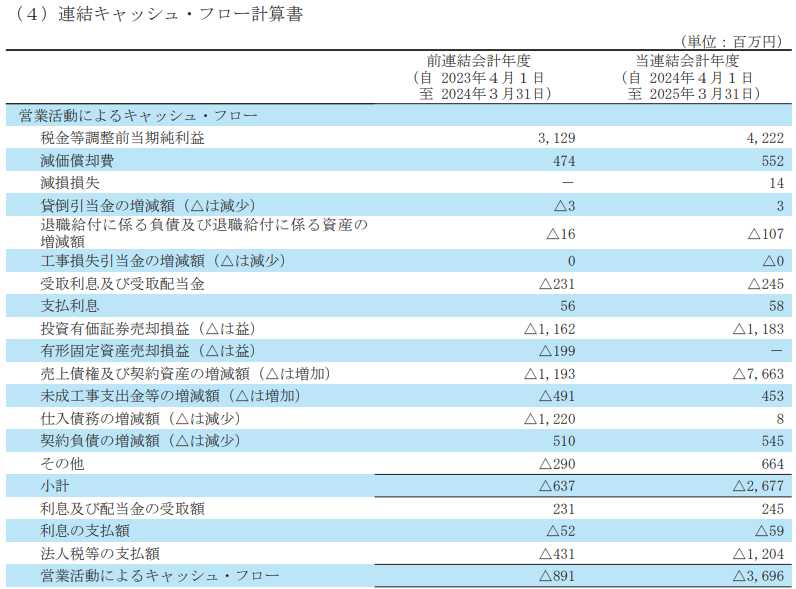Click the 税金等調整前当期純利益 row label
The height and width of the screenshot is (589, 796).
click(122, 138)
